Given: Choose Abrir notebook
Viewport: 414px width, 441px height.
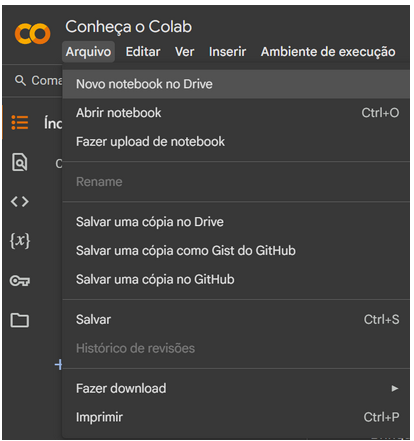Looking at the screenshot, I should point(236,113).
